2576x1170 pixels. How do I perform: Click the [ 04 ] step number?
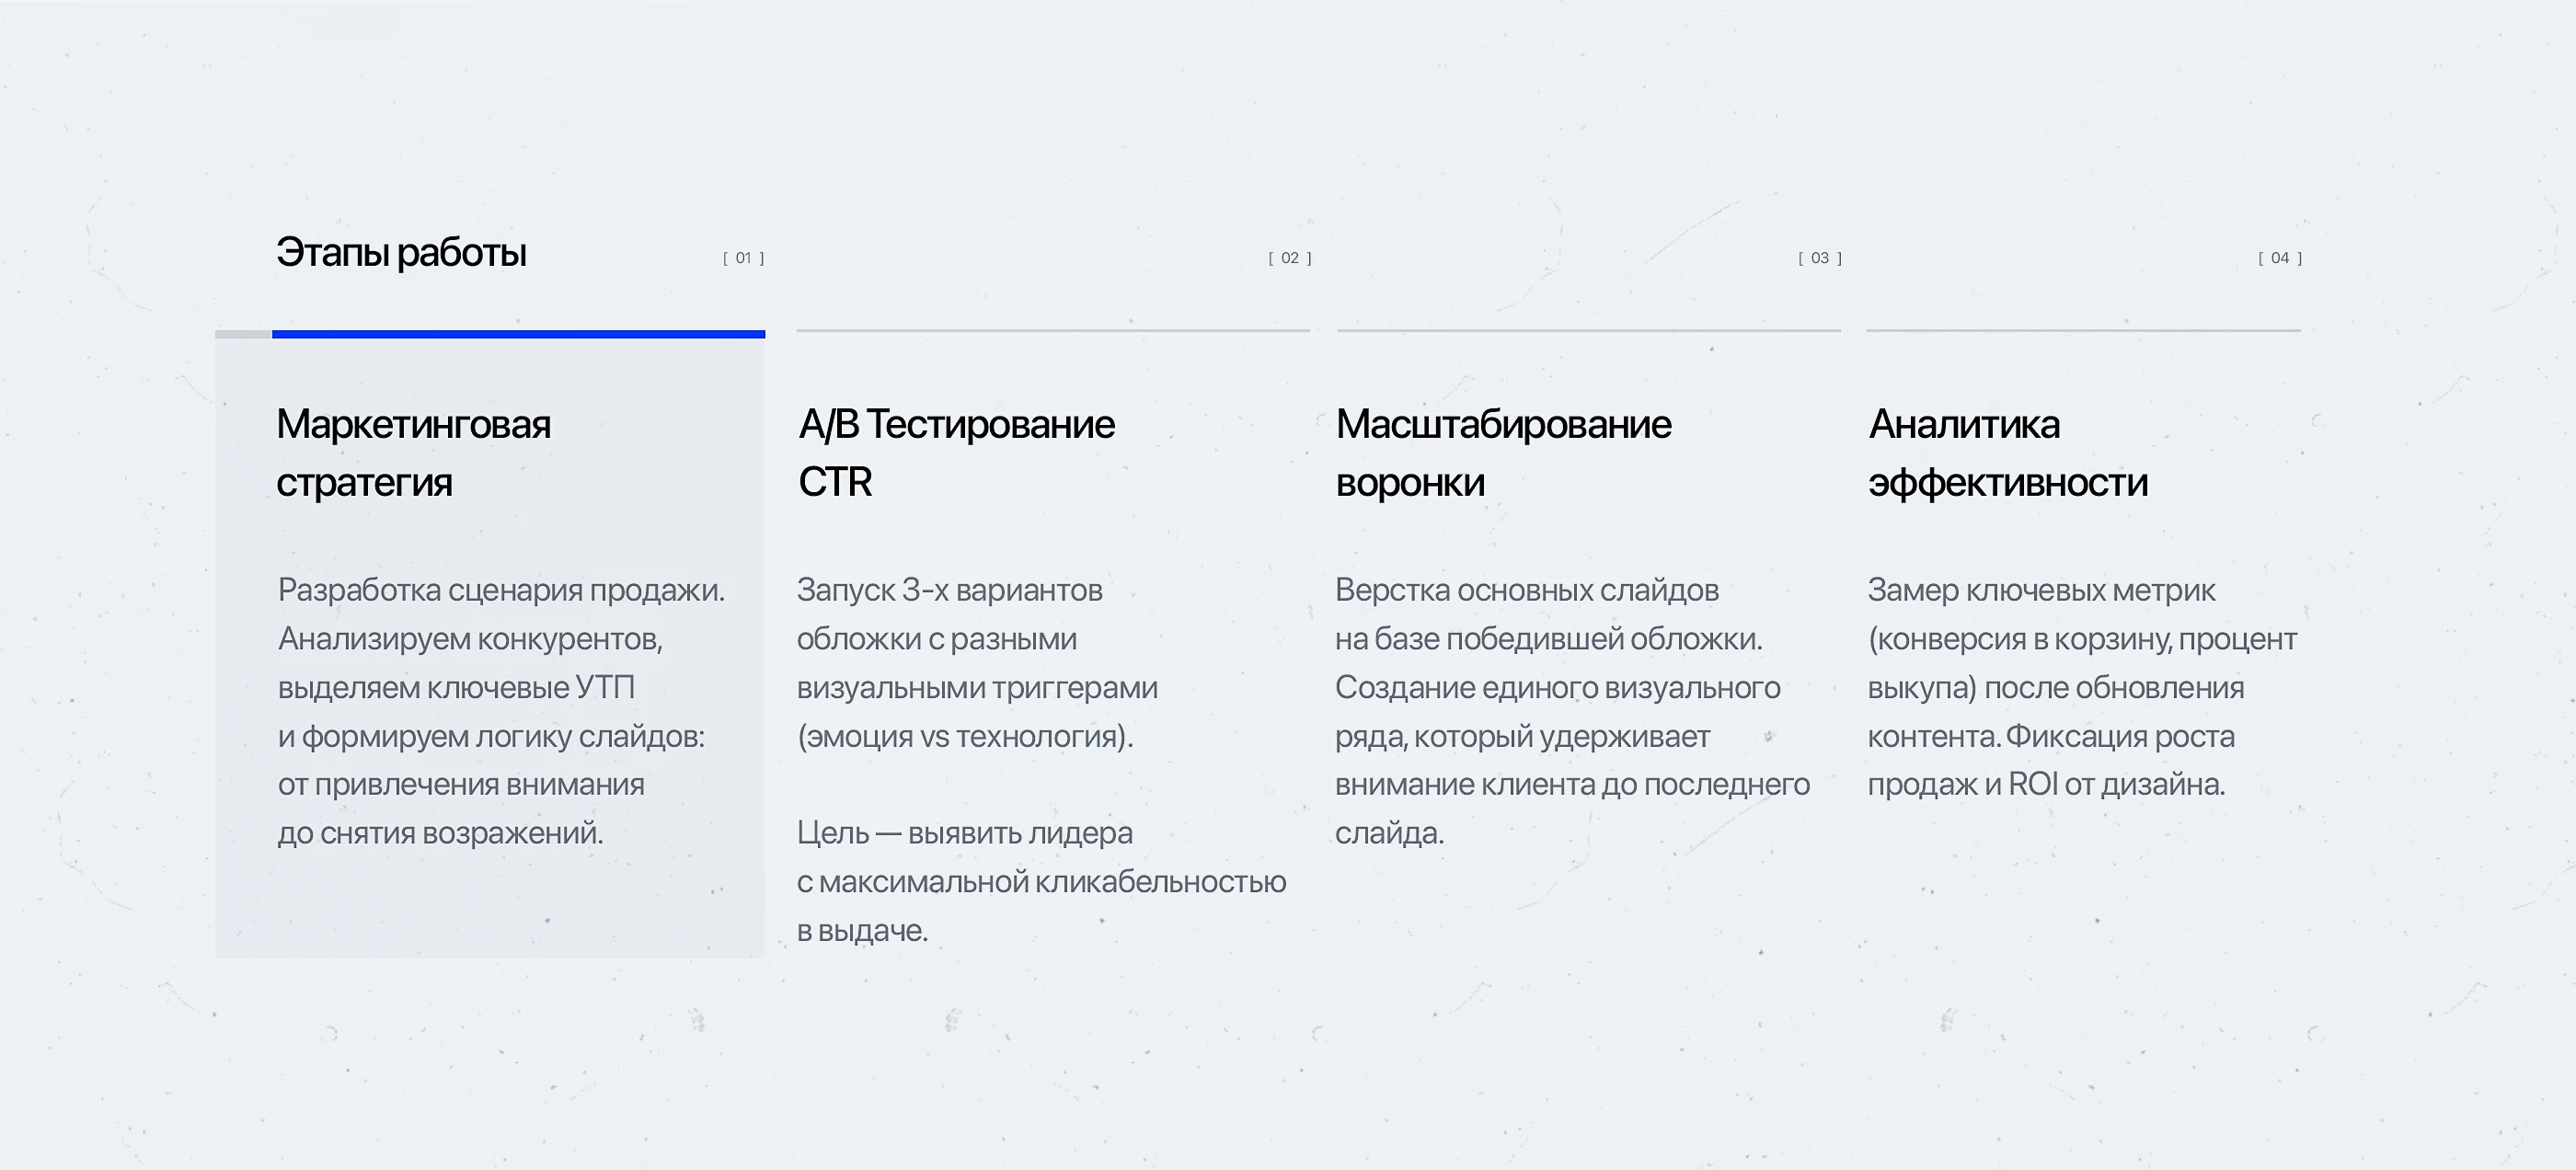(x=2280, y=258)
